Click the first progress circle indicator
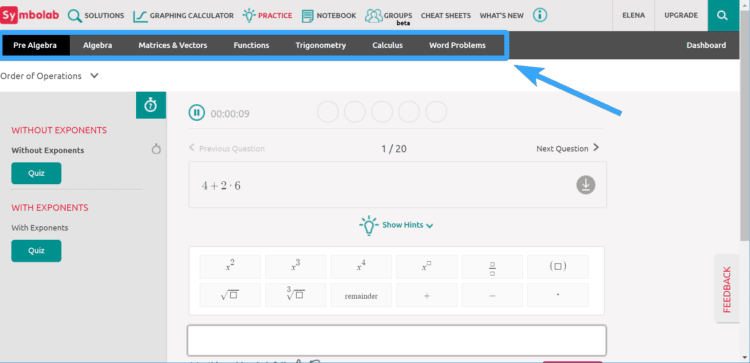 pyautogui.click(x=328, y=112)
